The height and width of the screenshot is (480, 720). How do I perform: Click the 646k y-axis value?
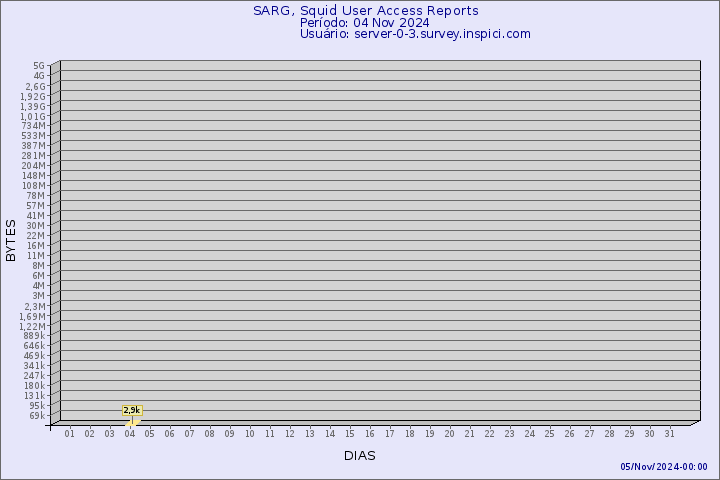coord(34,345)
